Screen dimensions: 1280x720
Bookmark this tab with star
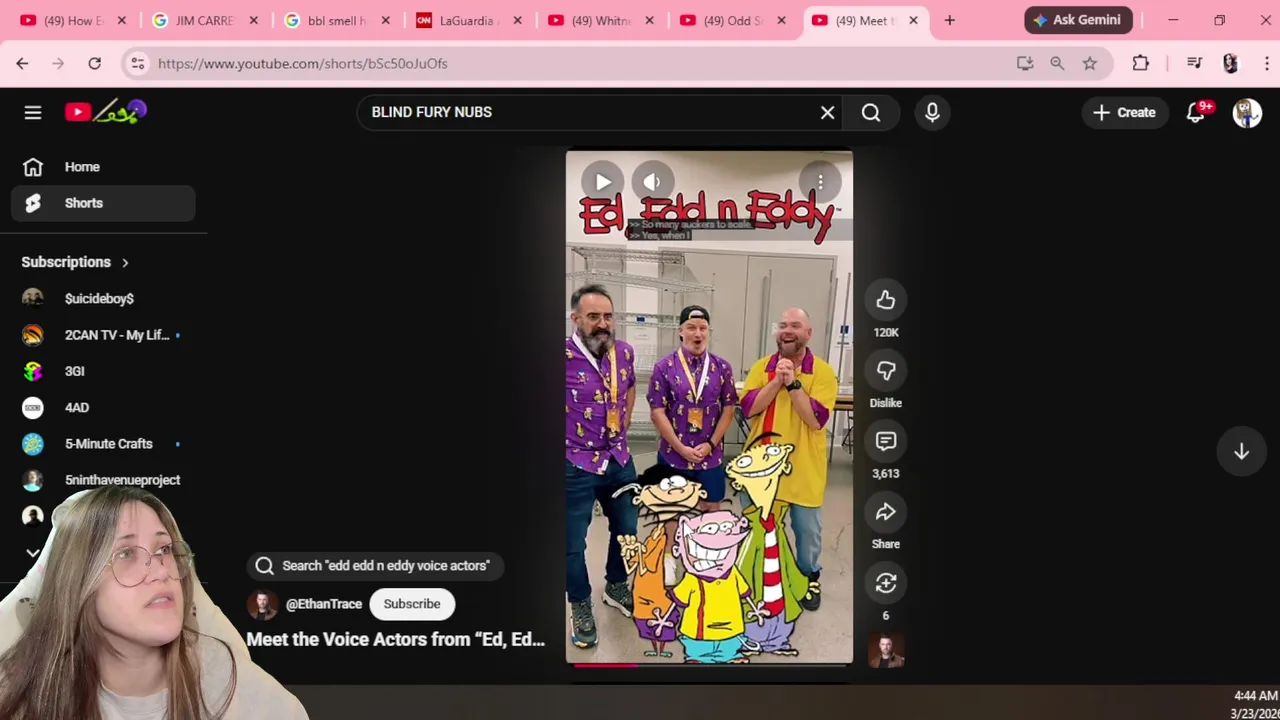click(1090, 63)
